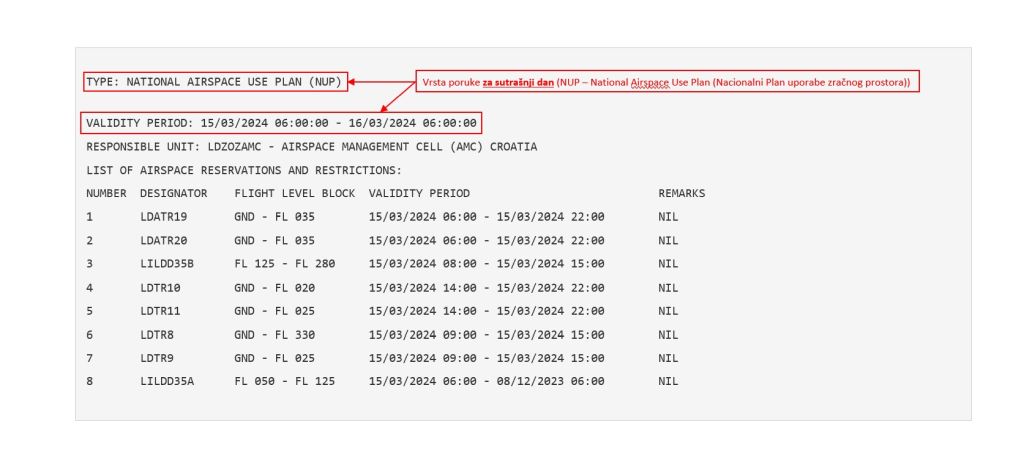The width and height of the screenshot is (1027, 476).
Task: Select the RESPONSIBLE UNIT LDZOZAMC line
Action: pos(311,147)
